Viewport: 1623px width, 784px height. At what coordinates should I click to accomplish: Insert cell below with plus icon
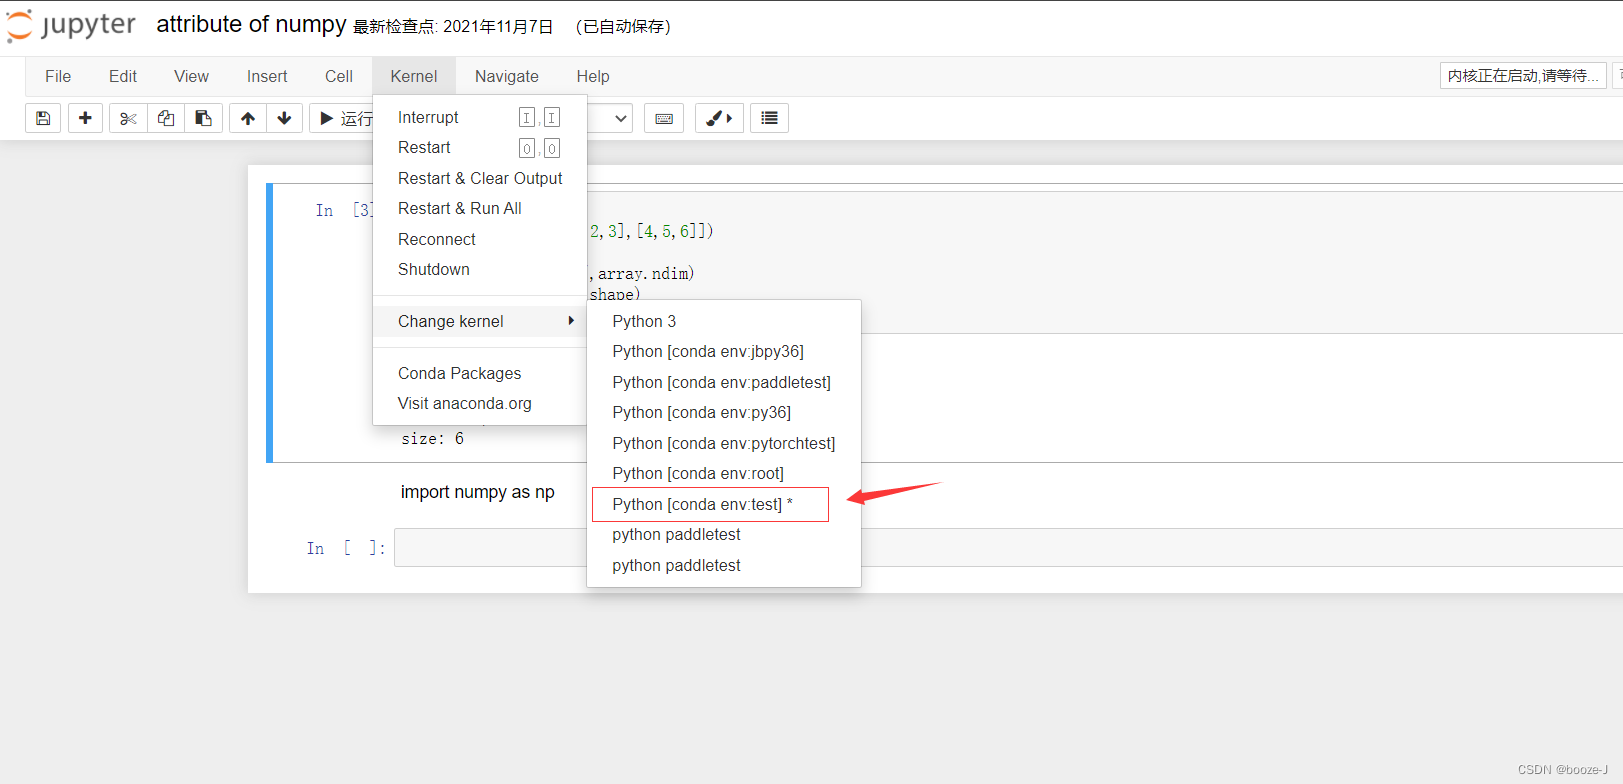(85, 118)
